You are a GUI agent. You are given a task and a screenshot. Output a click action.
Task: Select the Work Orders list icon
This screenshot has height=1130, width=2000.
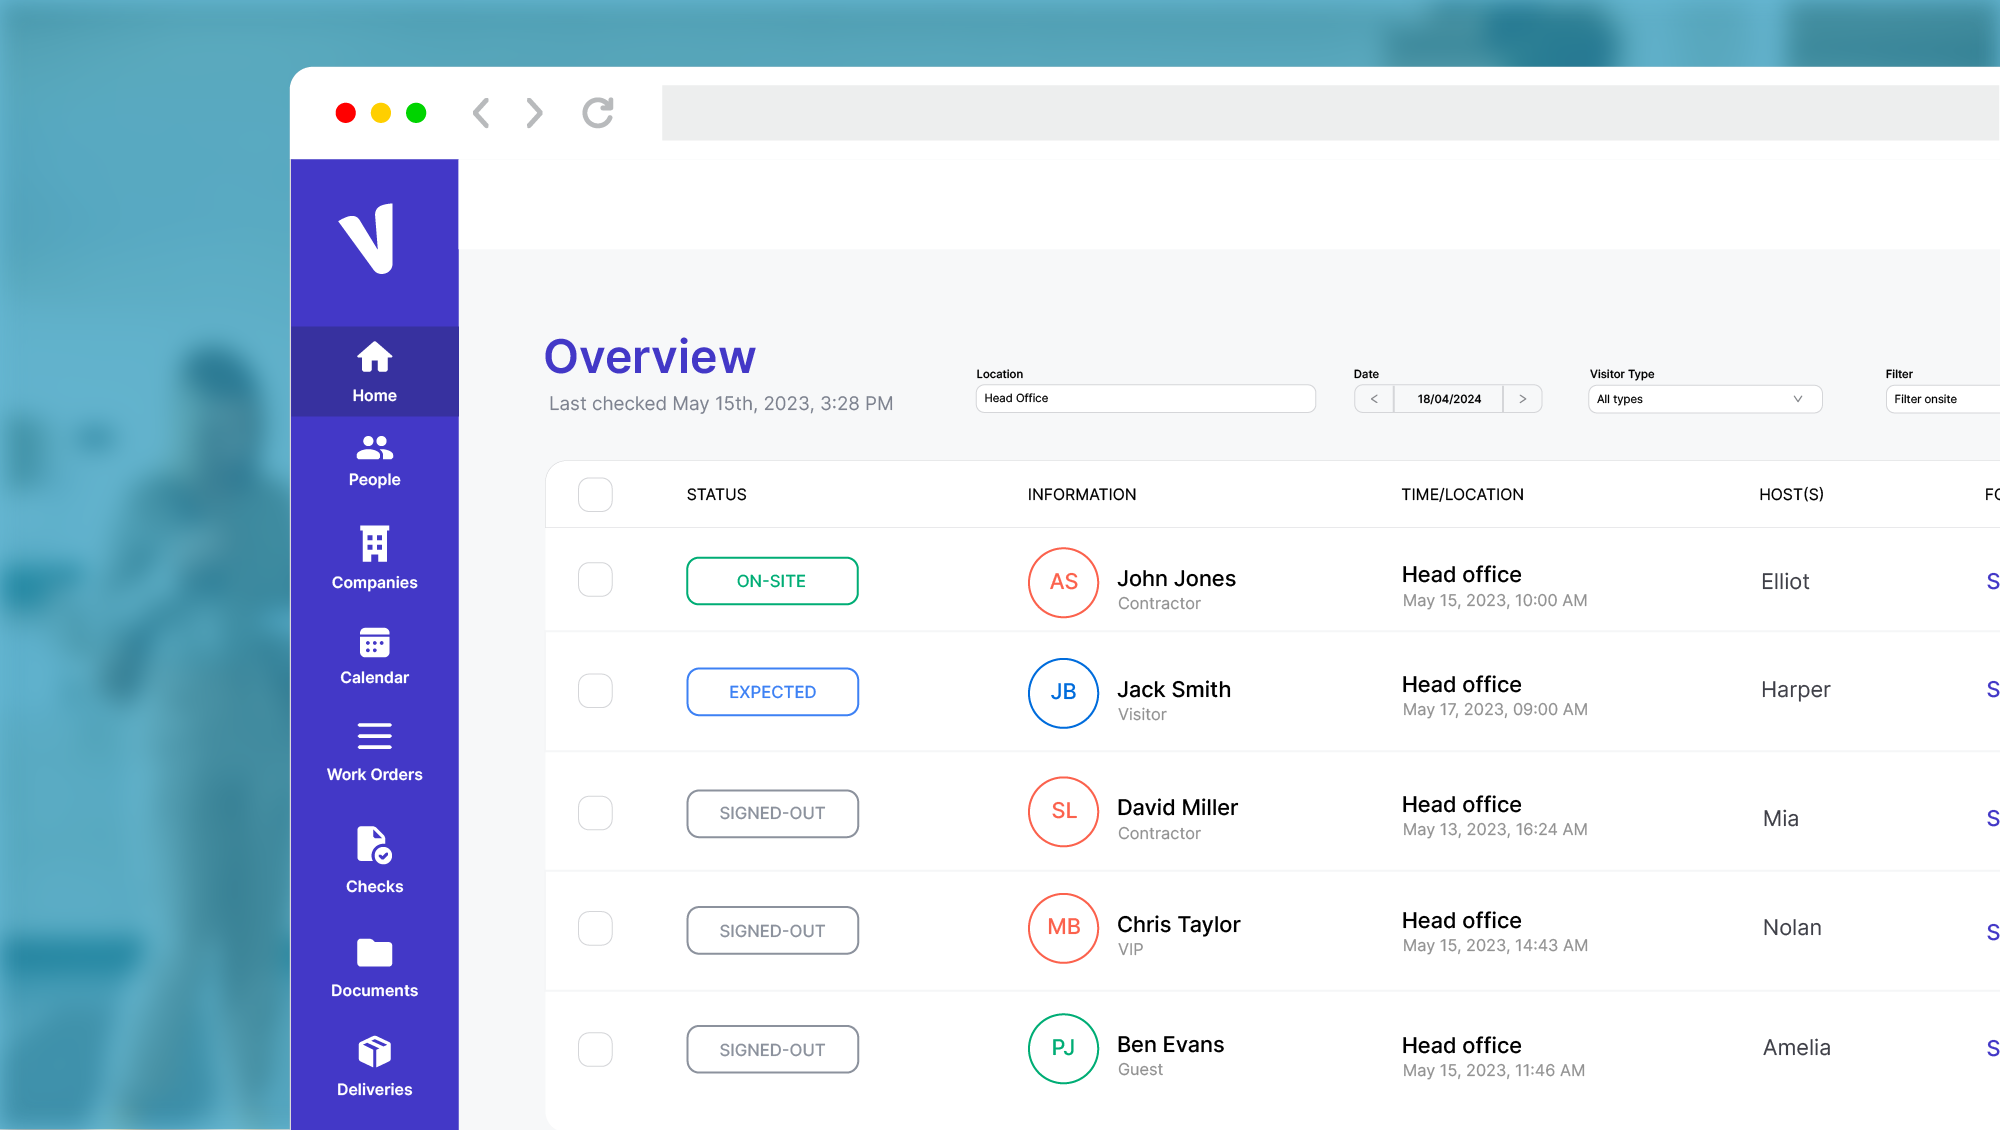tap(374, 737)
